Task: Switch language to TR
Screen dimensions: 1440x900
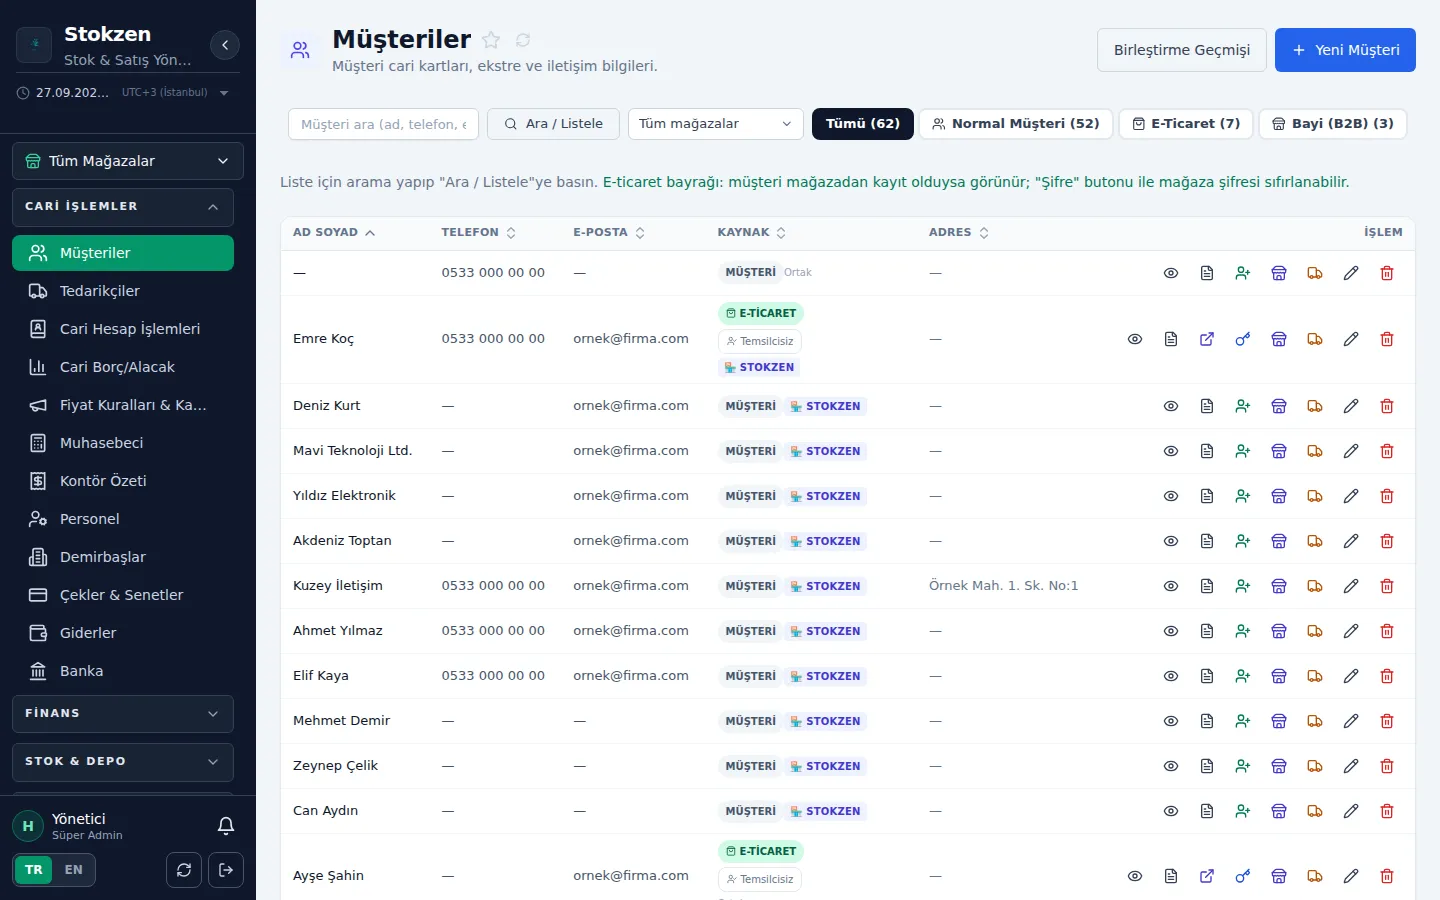Action: tap(34, 870)
